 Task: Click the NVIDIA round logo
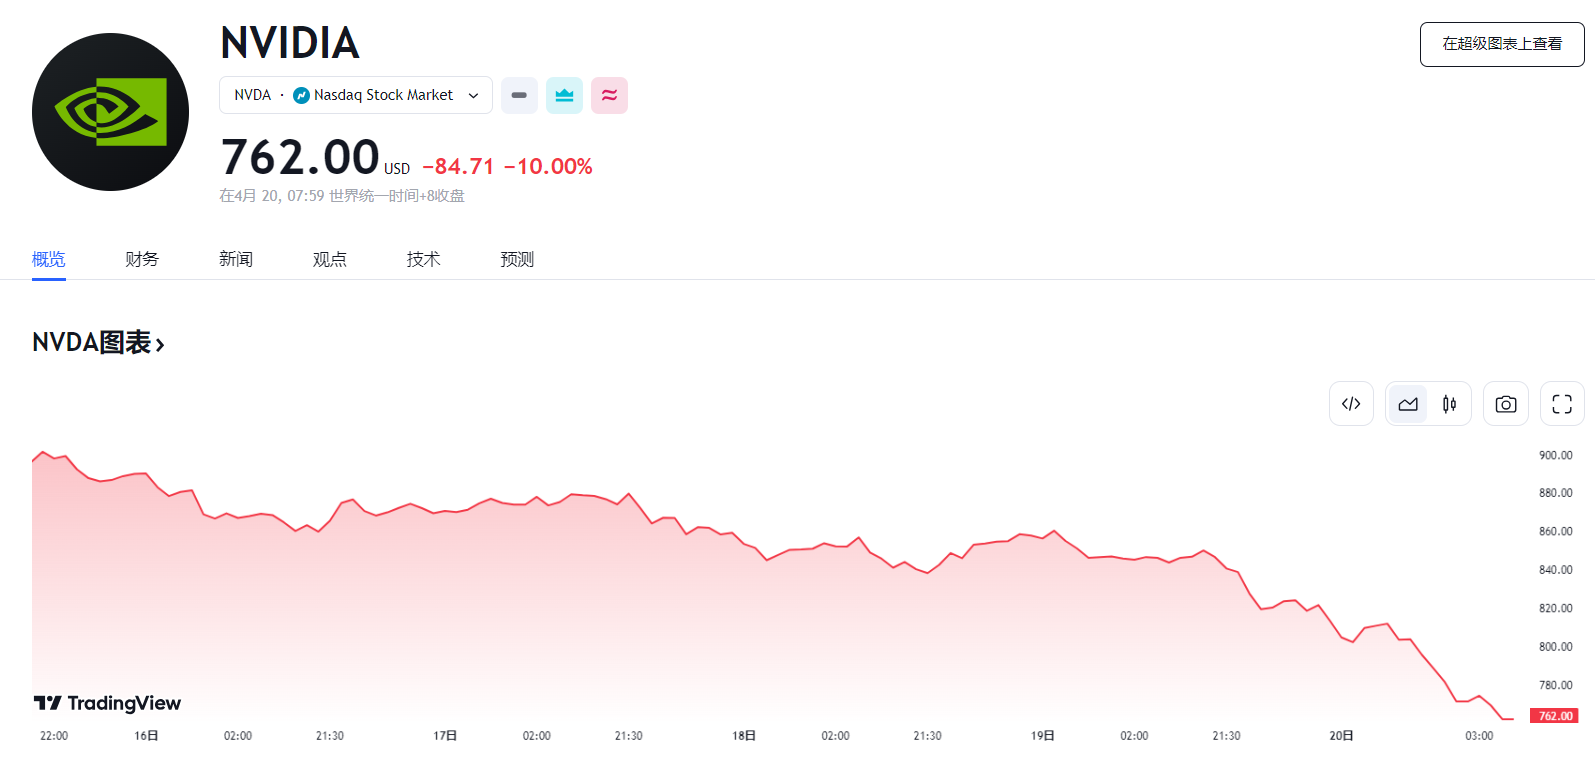pos(110,112)
